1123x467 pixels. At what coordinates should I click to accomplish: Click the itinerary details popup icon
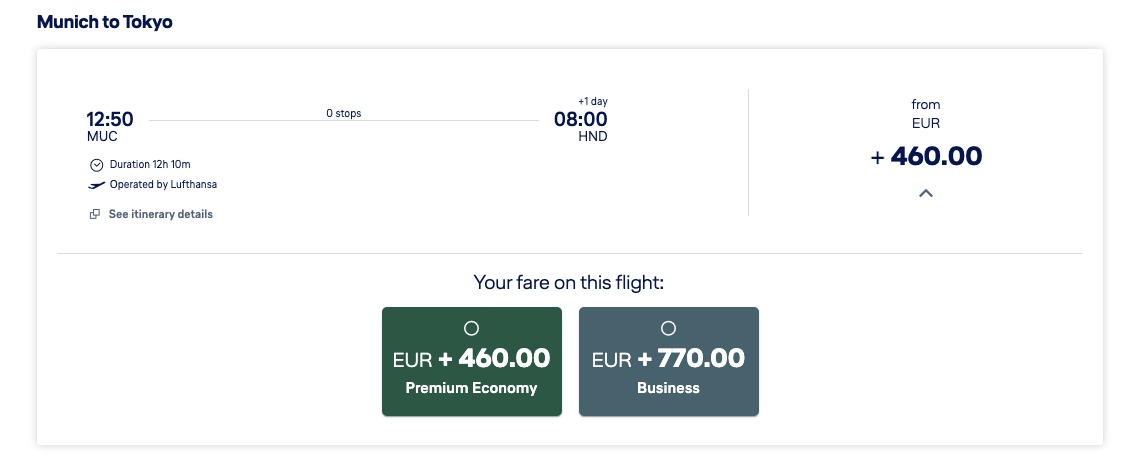click(95, 214)
